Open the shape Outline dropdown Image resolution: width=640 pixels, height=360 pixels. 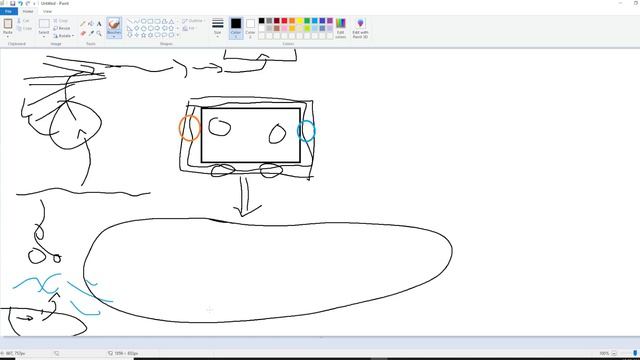tap(193, 21)
